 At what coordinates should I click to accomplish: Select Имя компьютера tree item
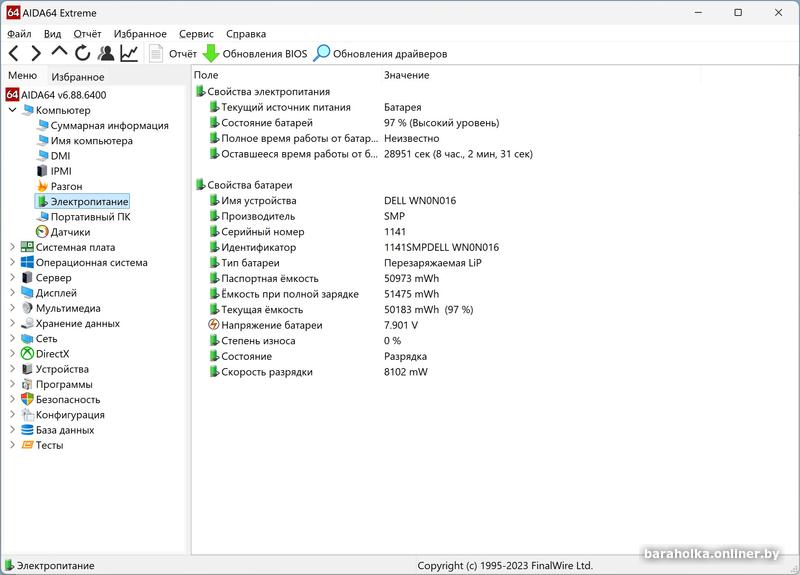coord(91,141)
